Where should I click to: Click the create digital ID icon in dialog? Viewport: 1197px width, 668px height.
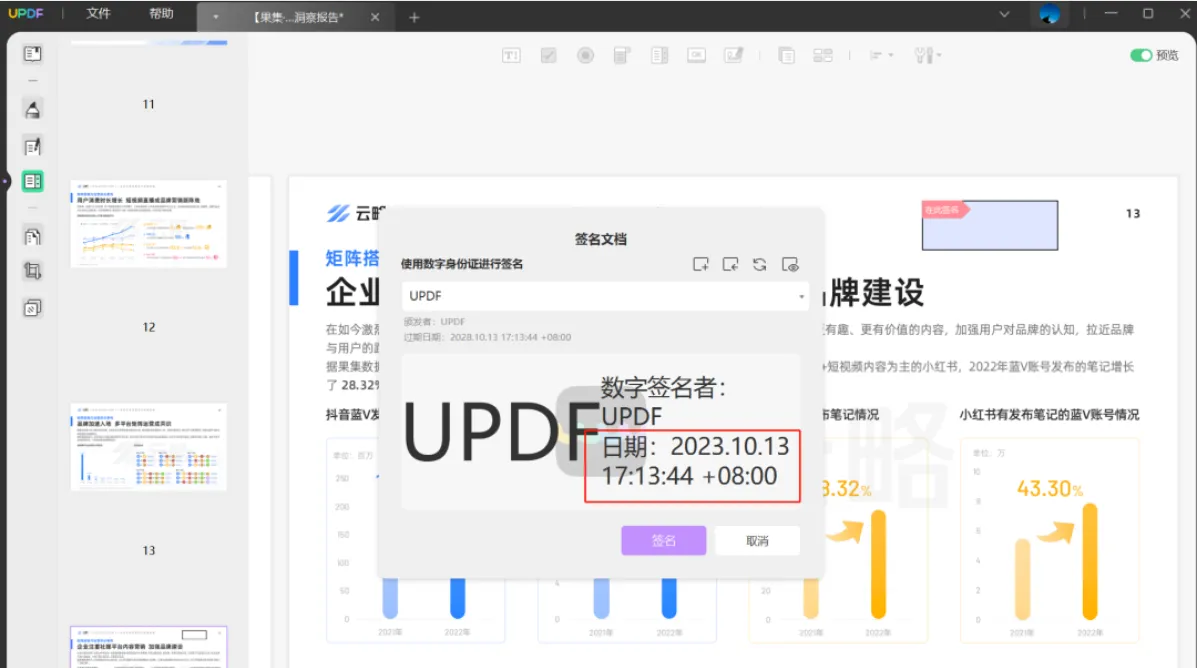(701, 265)
